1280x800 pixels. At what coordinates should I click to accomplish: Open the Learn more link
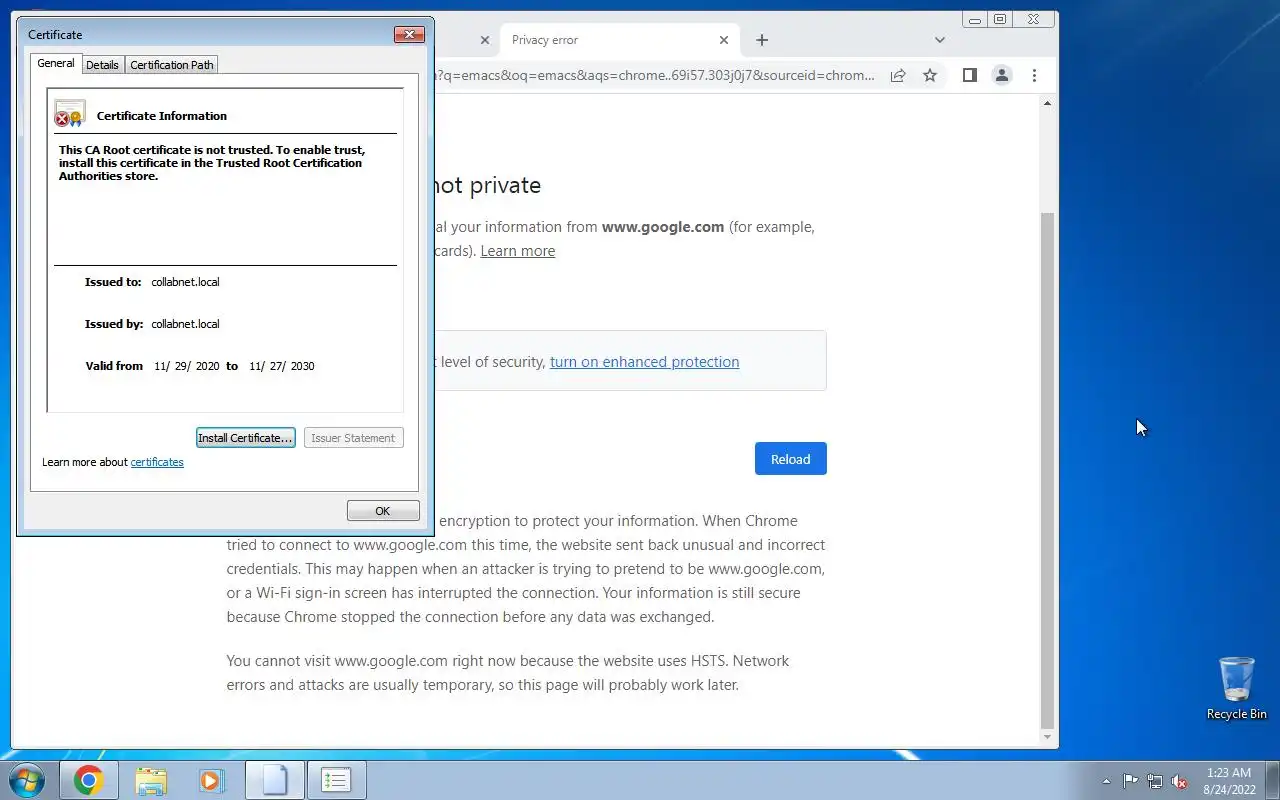(518, 251)
